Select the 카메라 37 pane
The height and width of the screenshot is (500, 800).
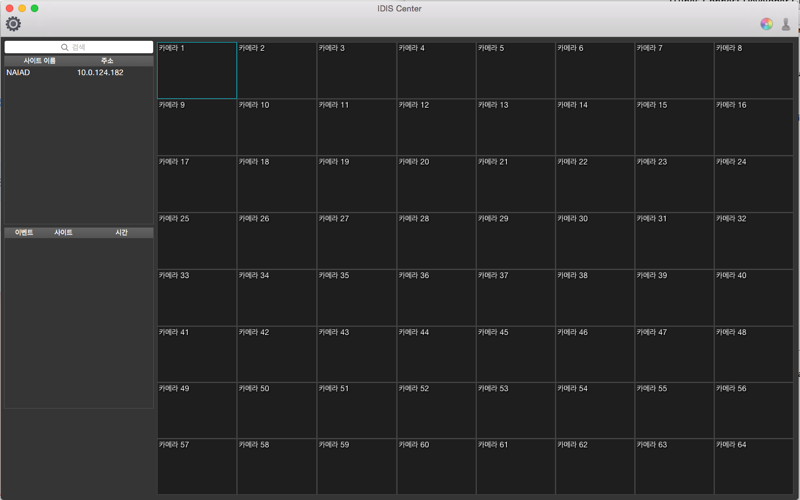[515, 297]
